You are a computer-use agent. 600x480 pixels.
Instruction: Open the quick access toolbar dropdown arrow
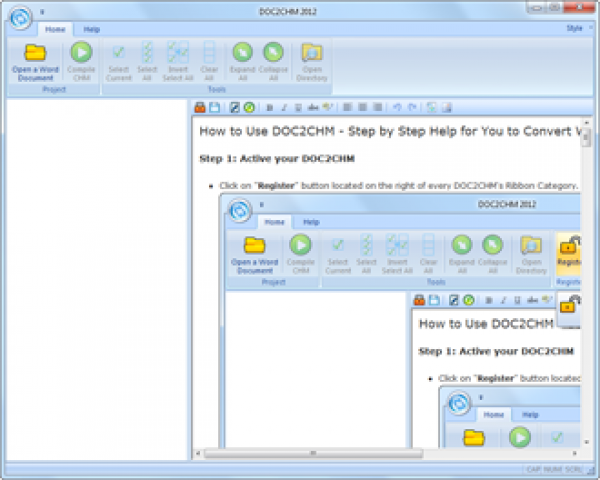[x=42, y=12]
